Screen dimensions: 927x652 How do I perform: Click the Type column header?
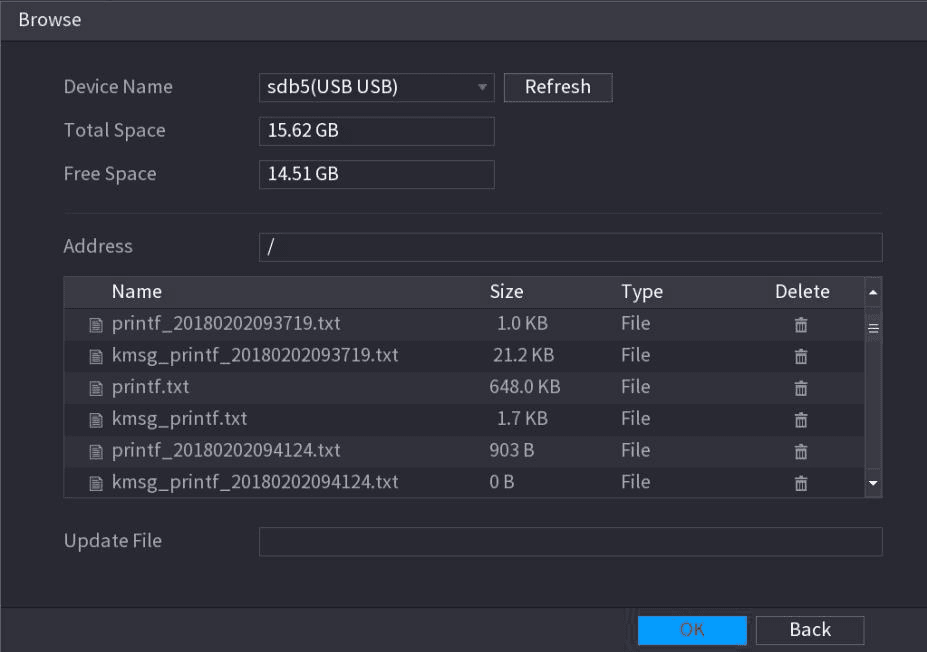(641, 292)
